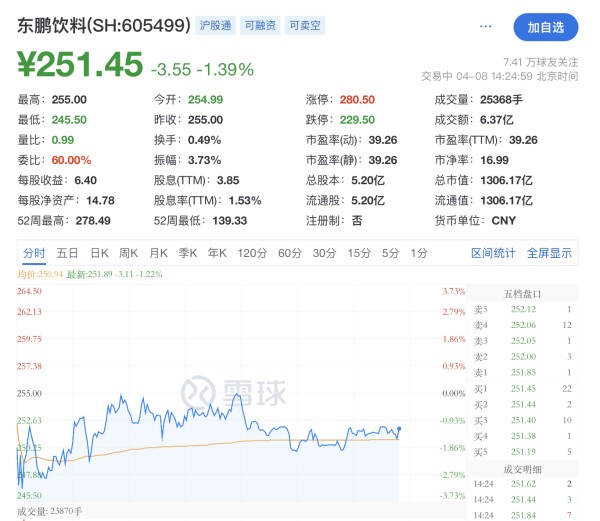Open the three-dot more options menu
Viewport: 600px width, 521px height.
coord(485,26)
